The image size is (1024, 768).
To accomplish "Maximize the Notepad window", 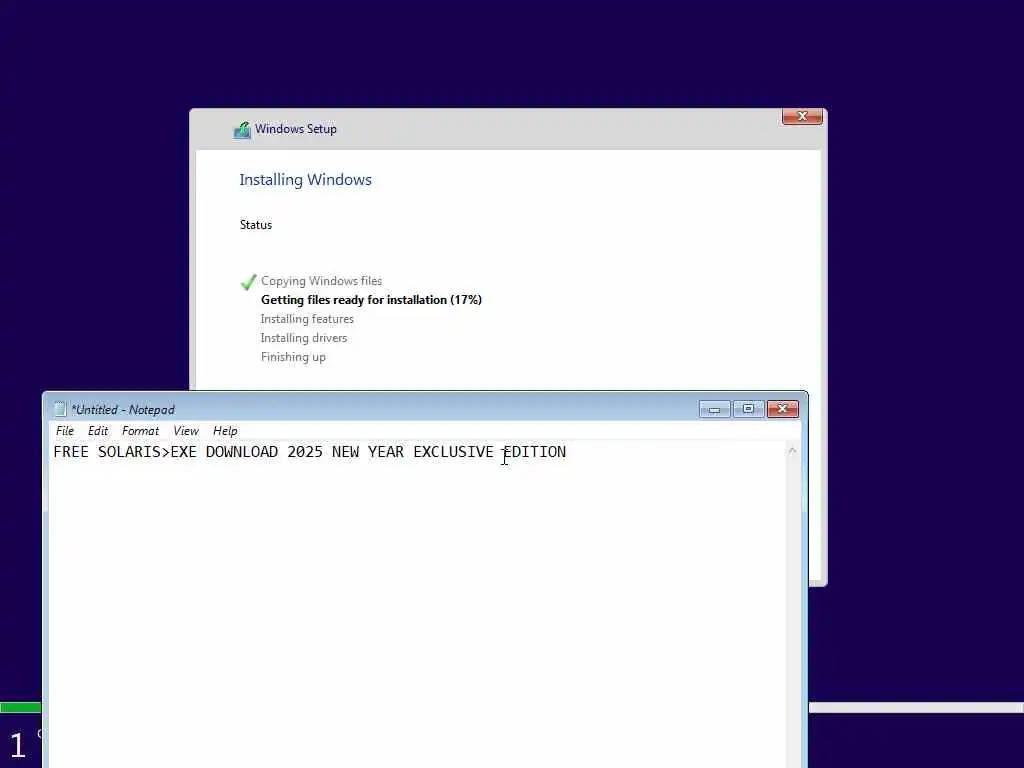I will (748, 409).
